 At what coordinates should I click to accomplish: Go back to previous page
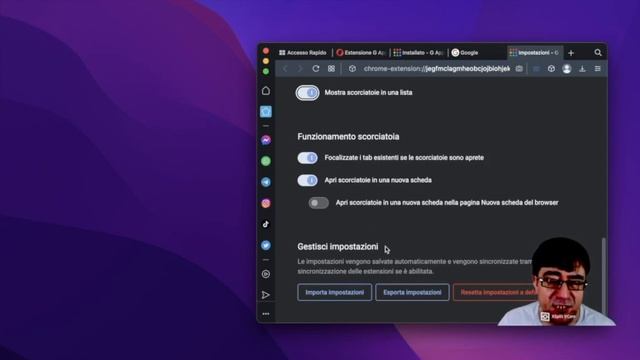pyautogui.click(x=285, y=69)
